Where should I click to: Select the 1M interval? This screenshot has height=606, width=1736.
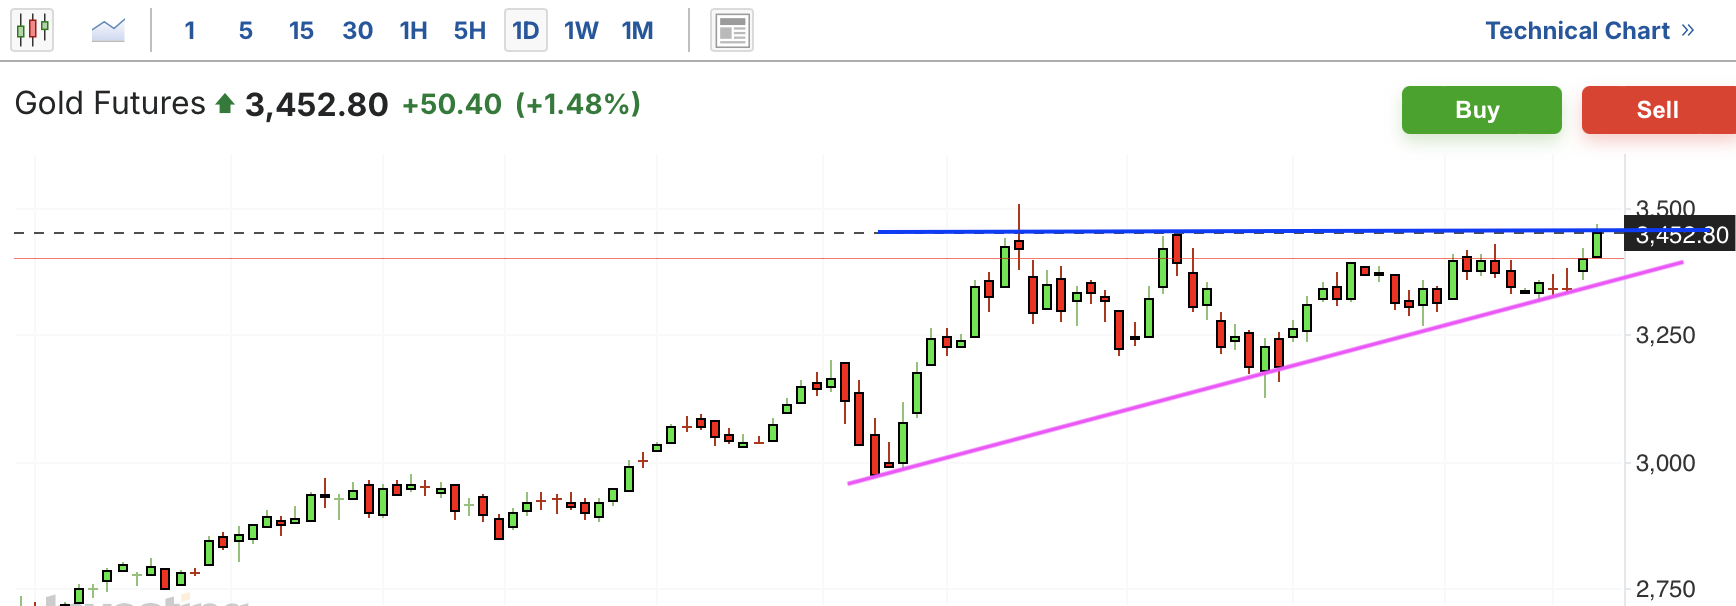click(x=637, y=30)
